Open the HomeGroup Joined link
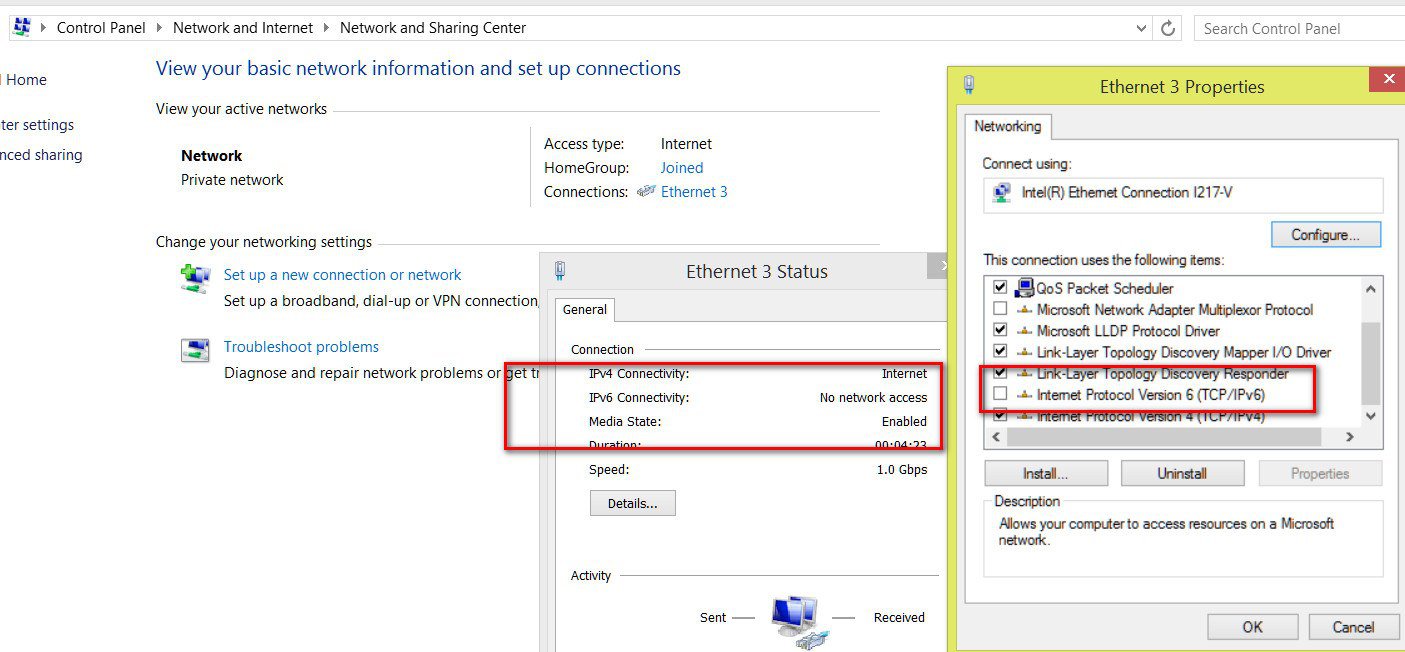Viewport: 1405px width, 652px height. pyautogui.click(x=682, y=168)
